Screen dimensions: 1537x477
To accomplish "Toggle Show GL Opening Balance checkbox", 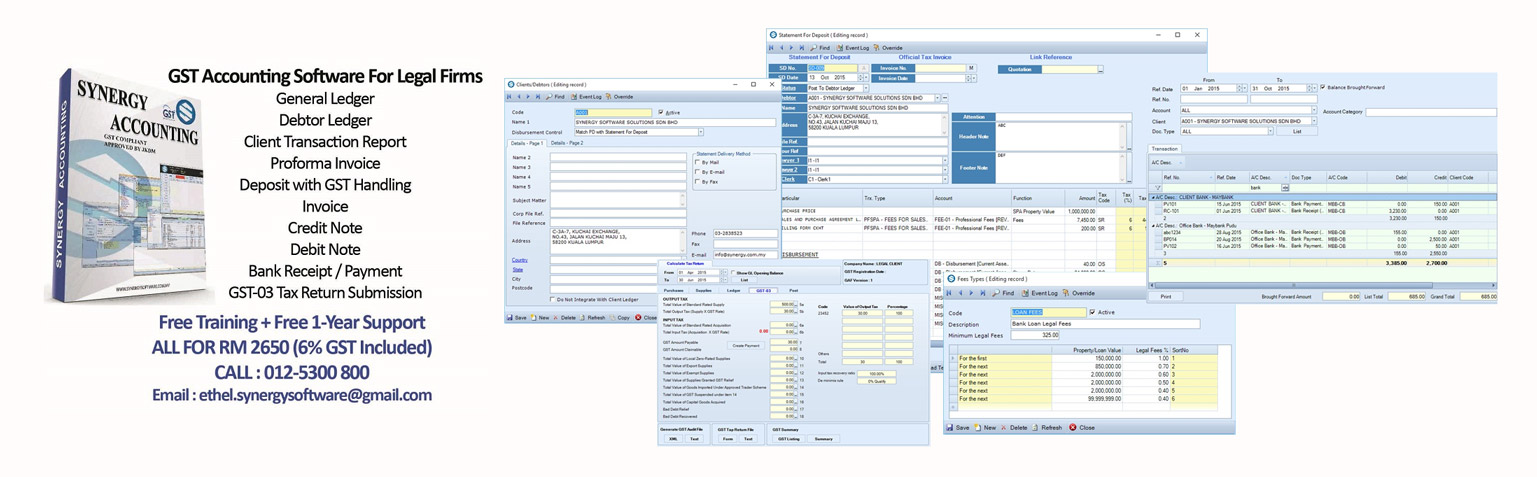I will (733, 272).
